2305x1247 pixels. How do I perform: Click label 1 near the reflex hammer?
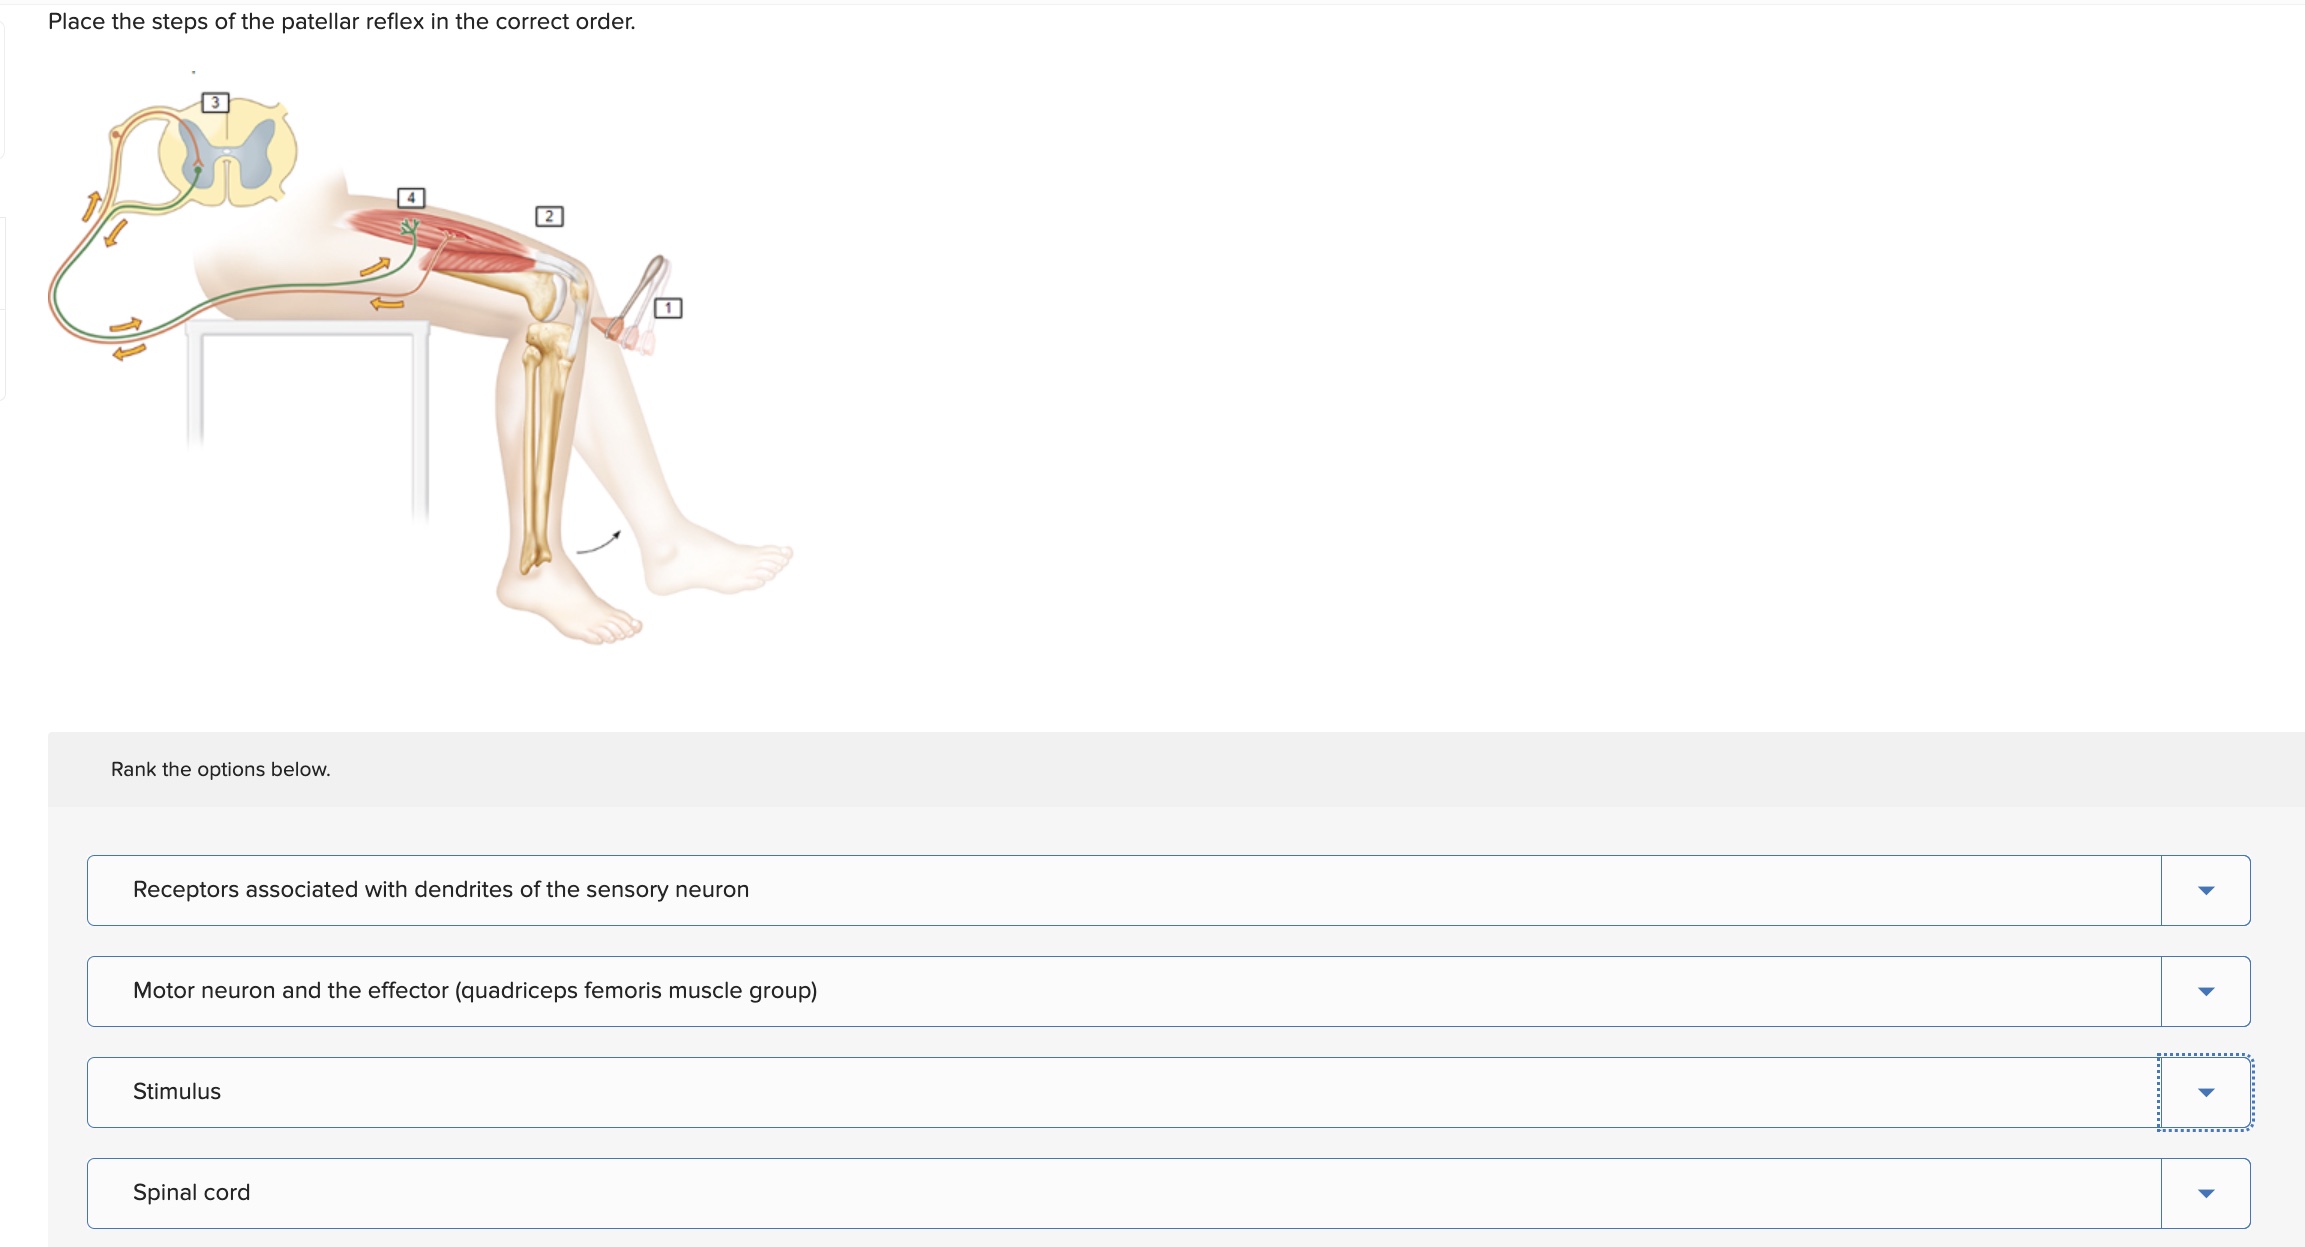click(x=668, y=308)
